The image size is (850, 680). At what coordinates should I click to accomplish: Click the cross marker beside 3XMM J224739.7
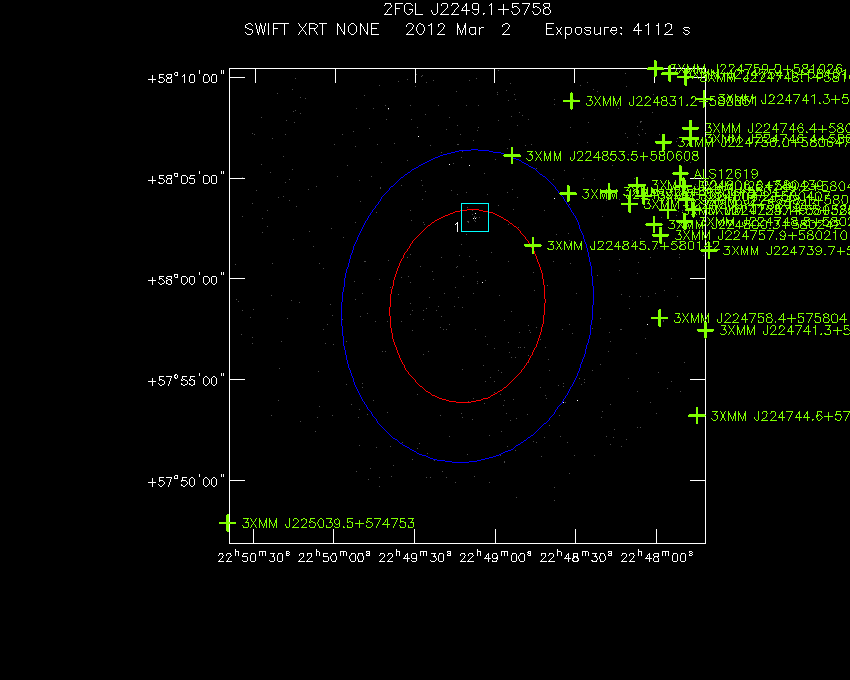click(709, 251)
